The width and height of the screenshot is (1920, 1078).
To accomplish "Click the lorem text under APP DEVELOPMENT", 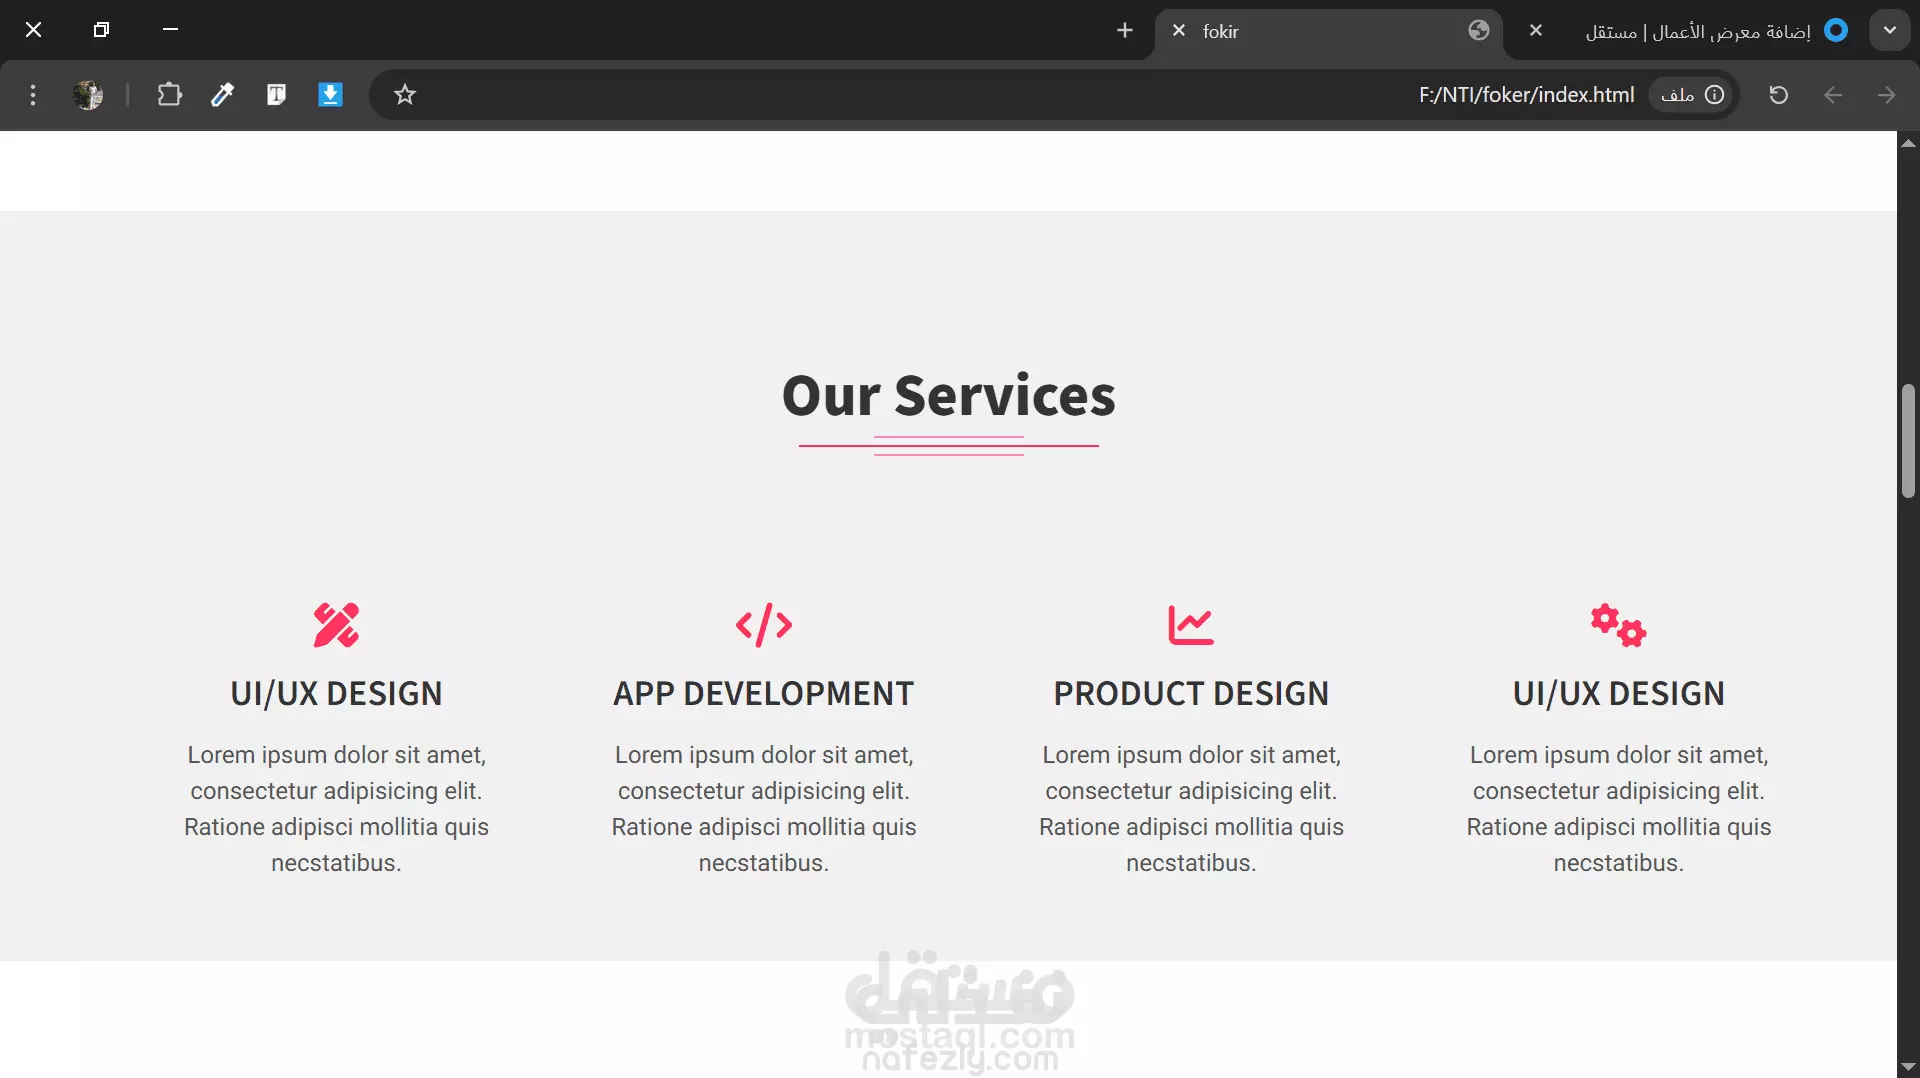I will pyautogui.click(x=764, y=809).
